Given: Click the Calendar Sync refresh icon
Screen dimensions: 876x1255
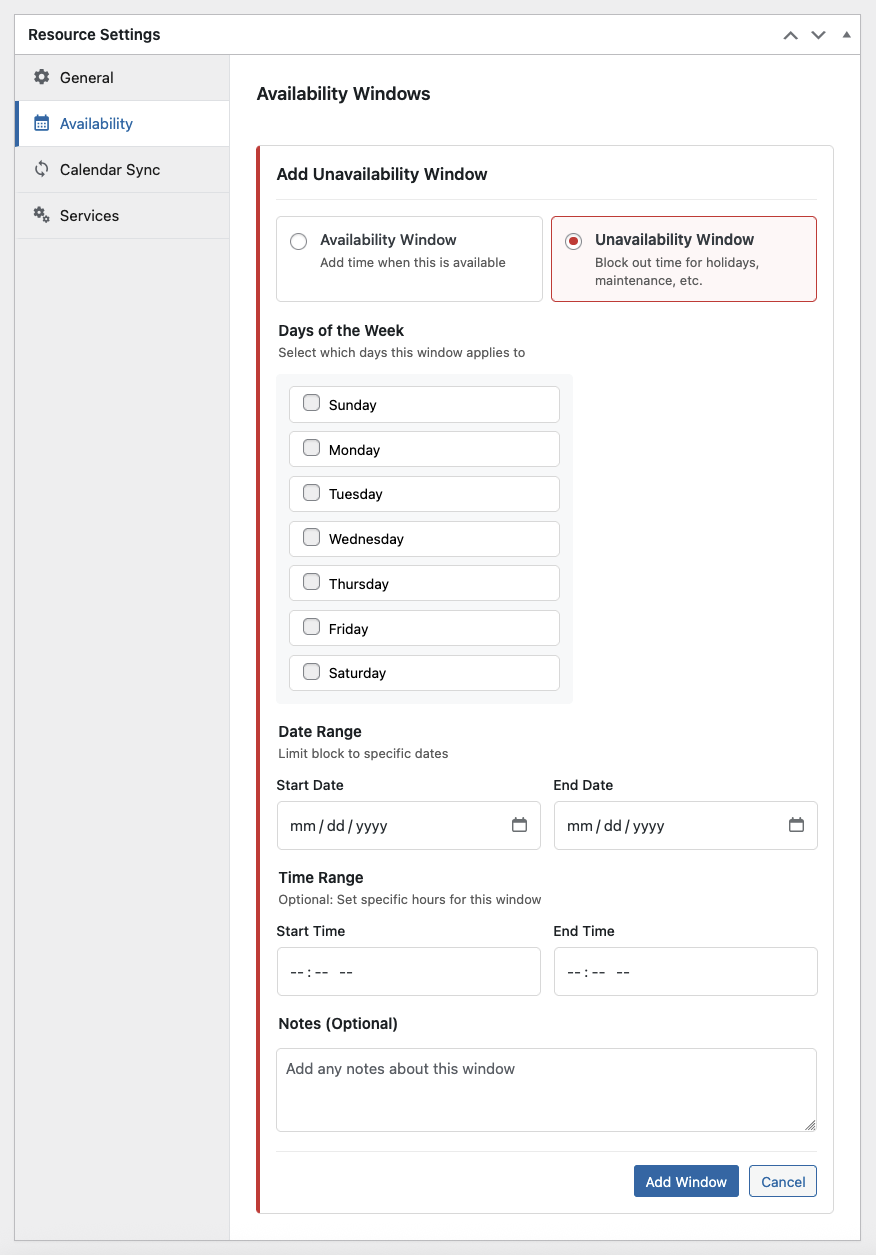Looking at the screenshot, I should pyautogui.click(x=41, y=169).
